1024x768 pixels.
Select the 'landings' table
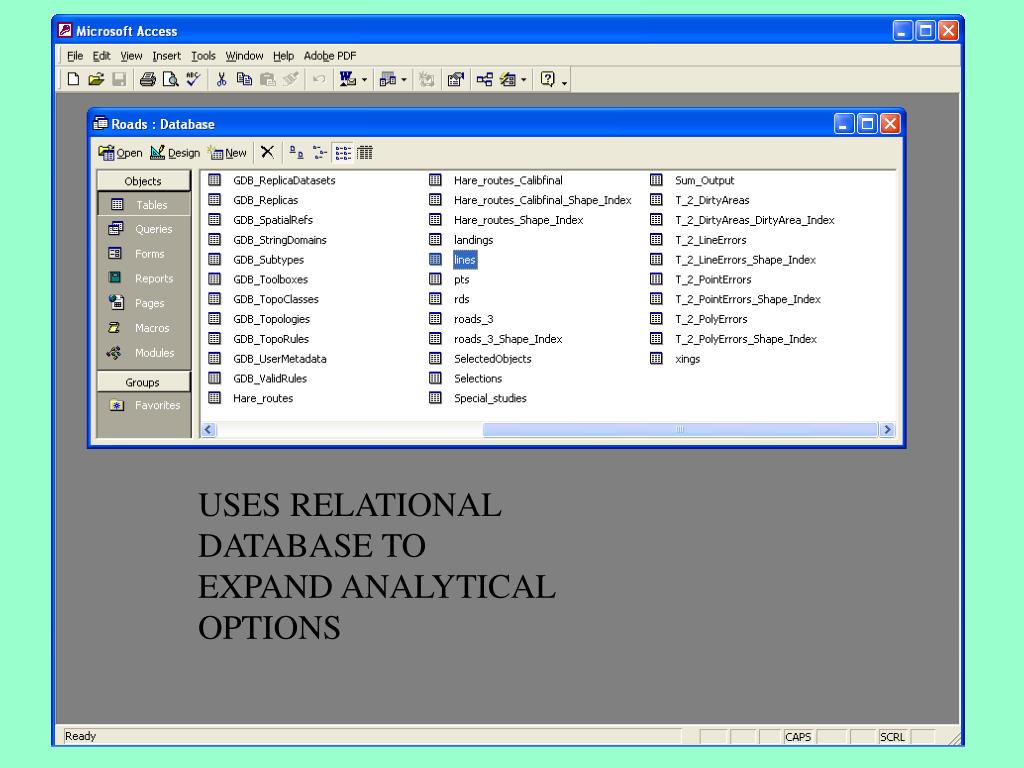click(x=473, y=240)
